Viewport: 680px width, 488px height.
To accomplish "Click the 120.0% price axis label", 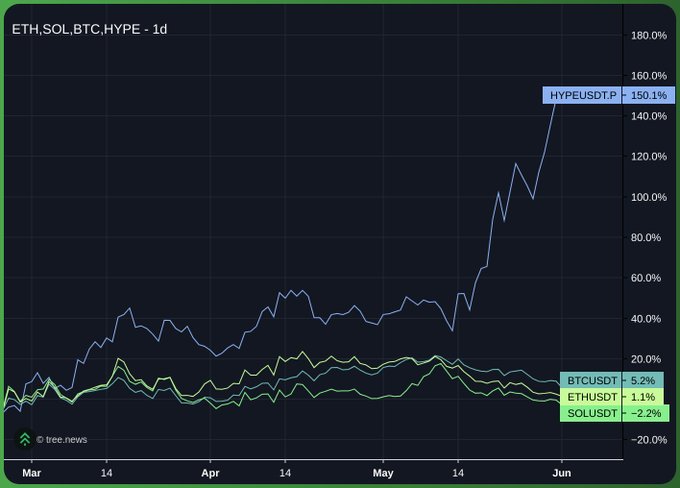I will [649, 157].
